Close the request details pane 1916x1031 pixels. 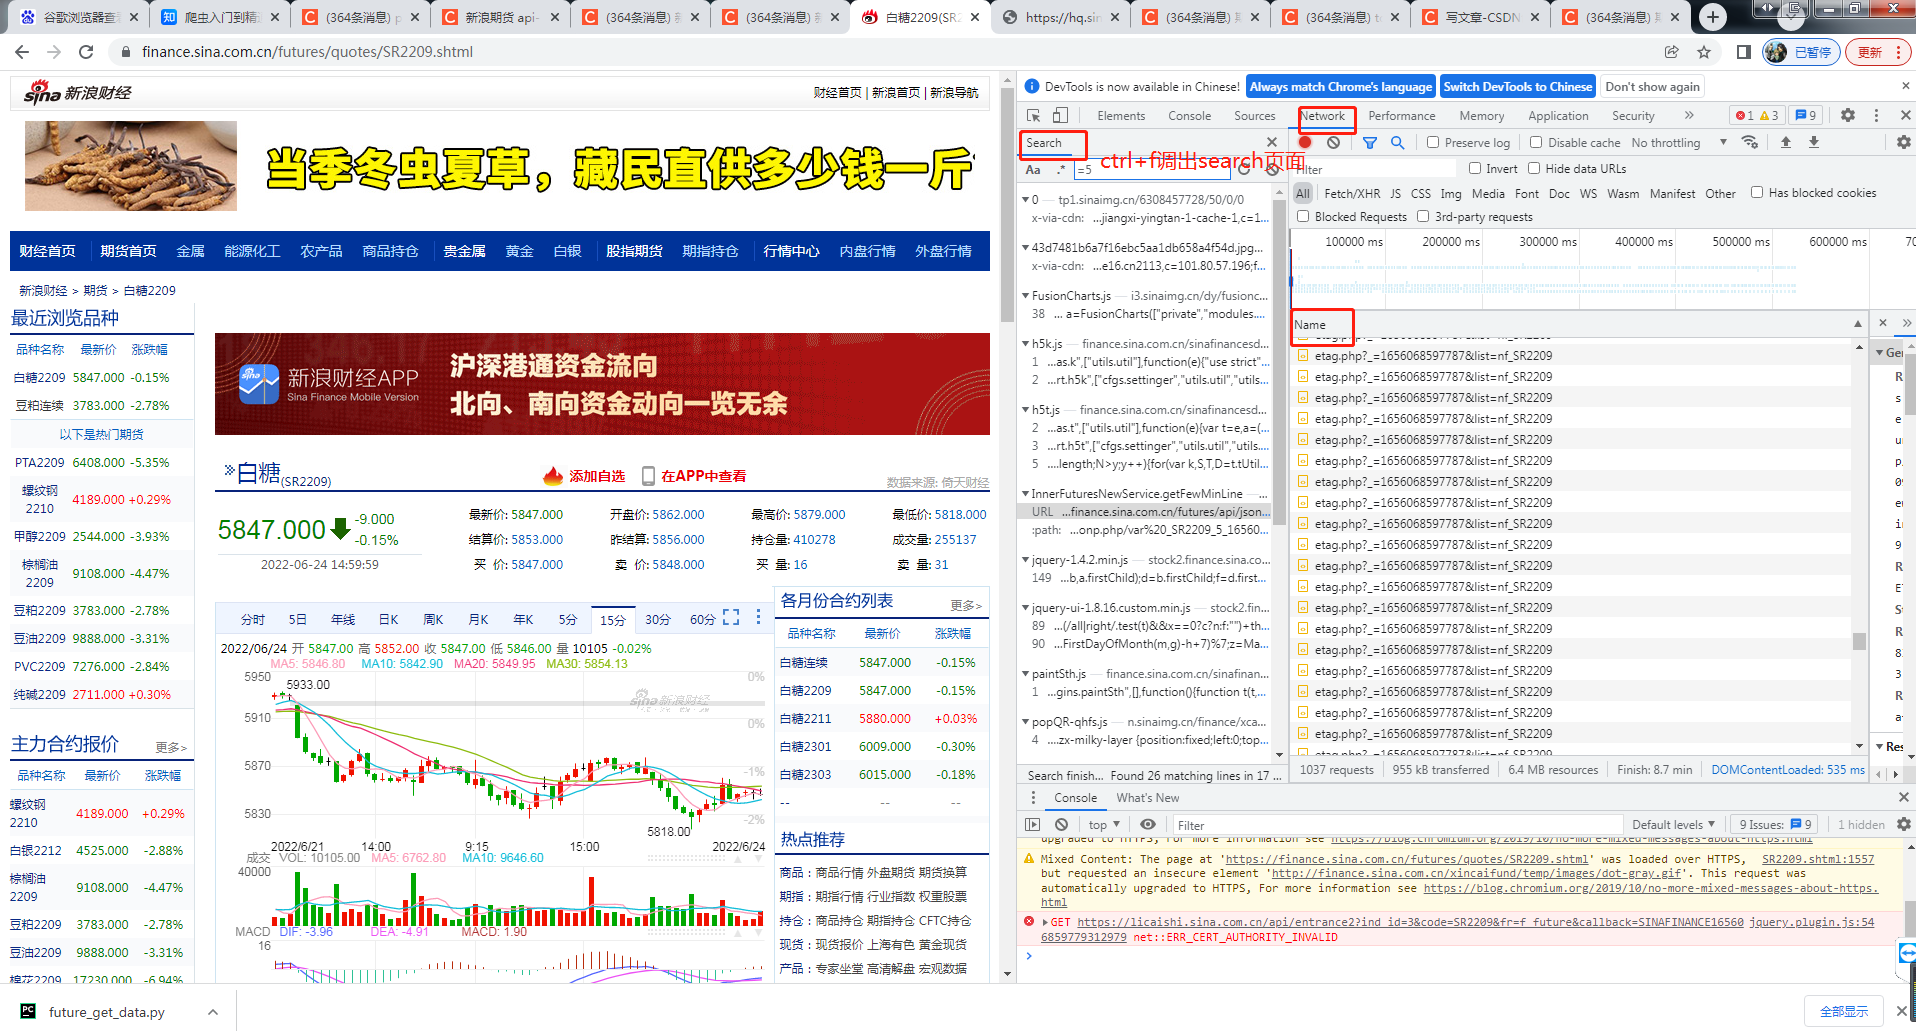[x=1883, y=323]
